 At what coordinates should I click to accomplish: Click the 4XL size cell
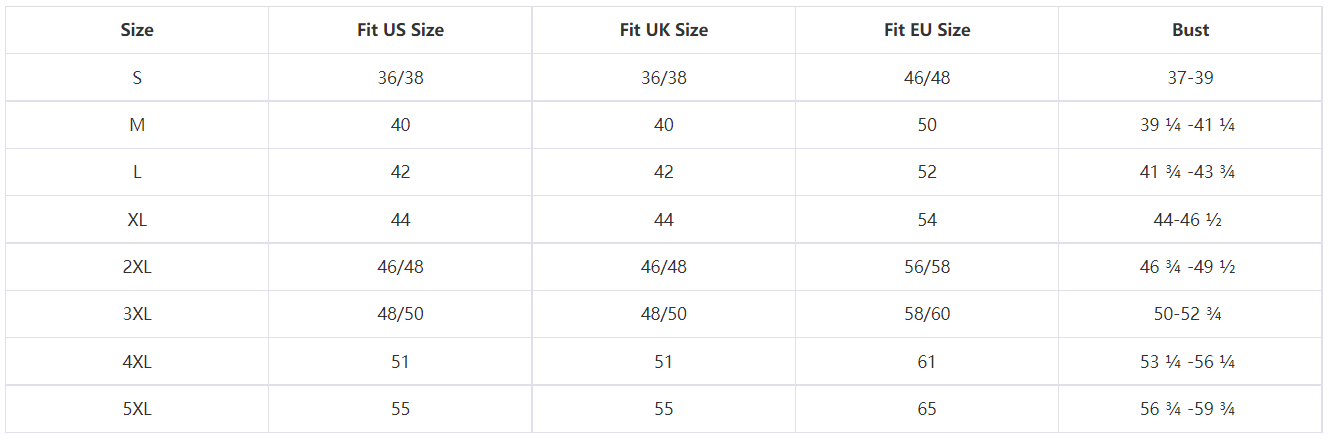[x=137, y=362]
